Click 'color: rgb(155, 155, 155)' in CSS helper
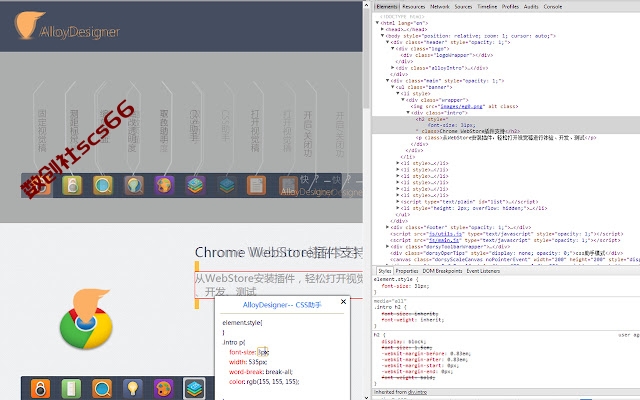The width and height of the screenshot is (640, 400). (264, 382)
